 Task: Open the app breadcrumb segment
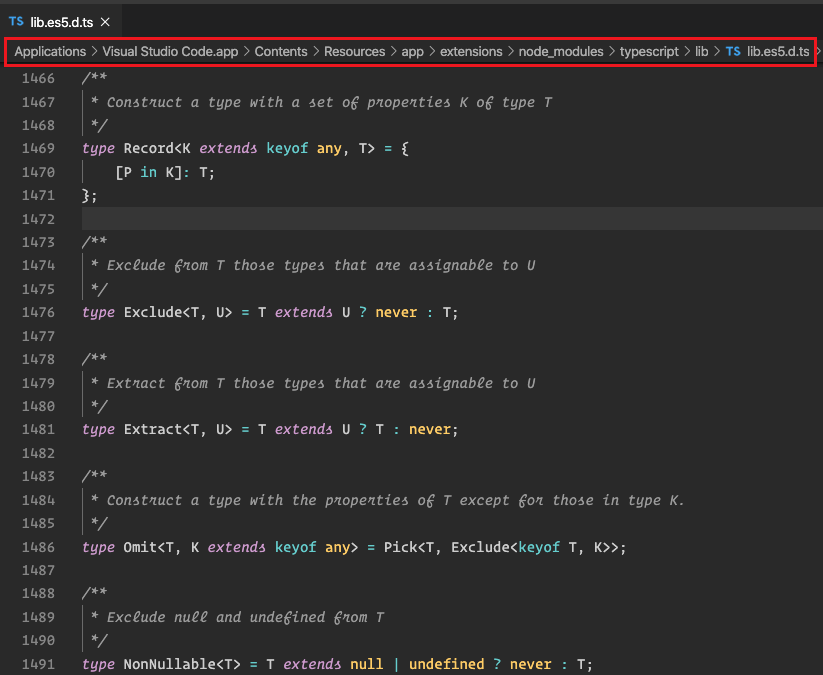click(x=413, y=51)
